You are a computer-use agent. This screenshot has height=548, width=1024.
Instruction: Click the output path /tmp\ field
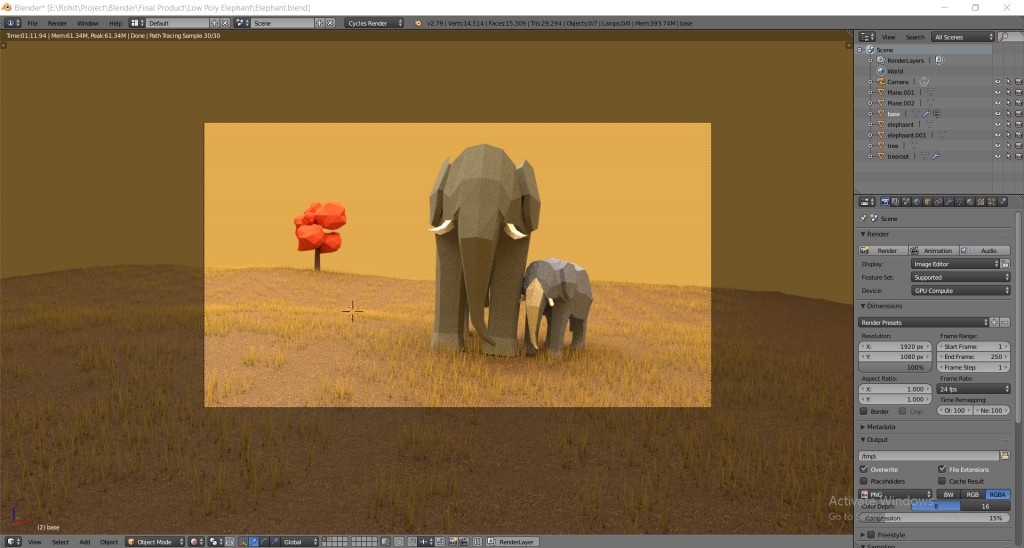click(x=927, y=456)
